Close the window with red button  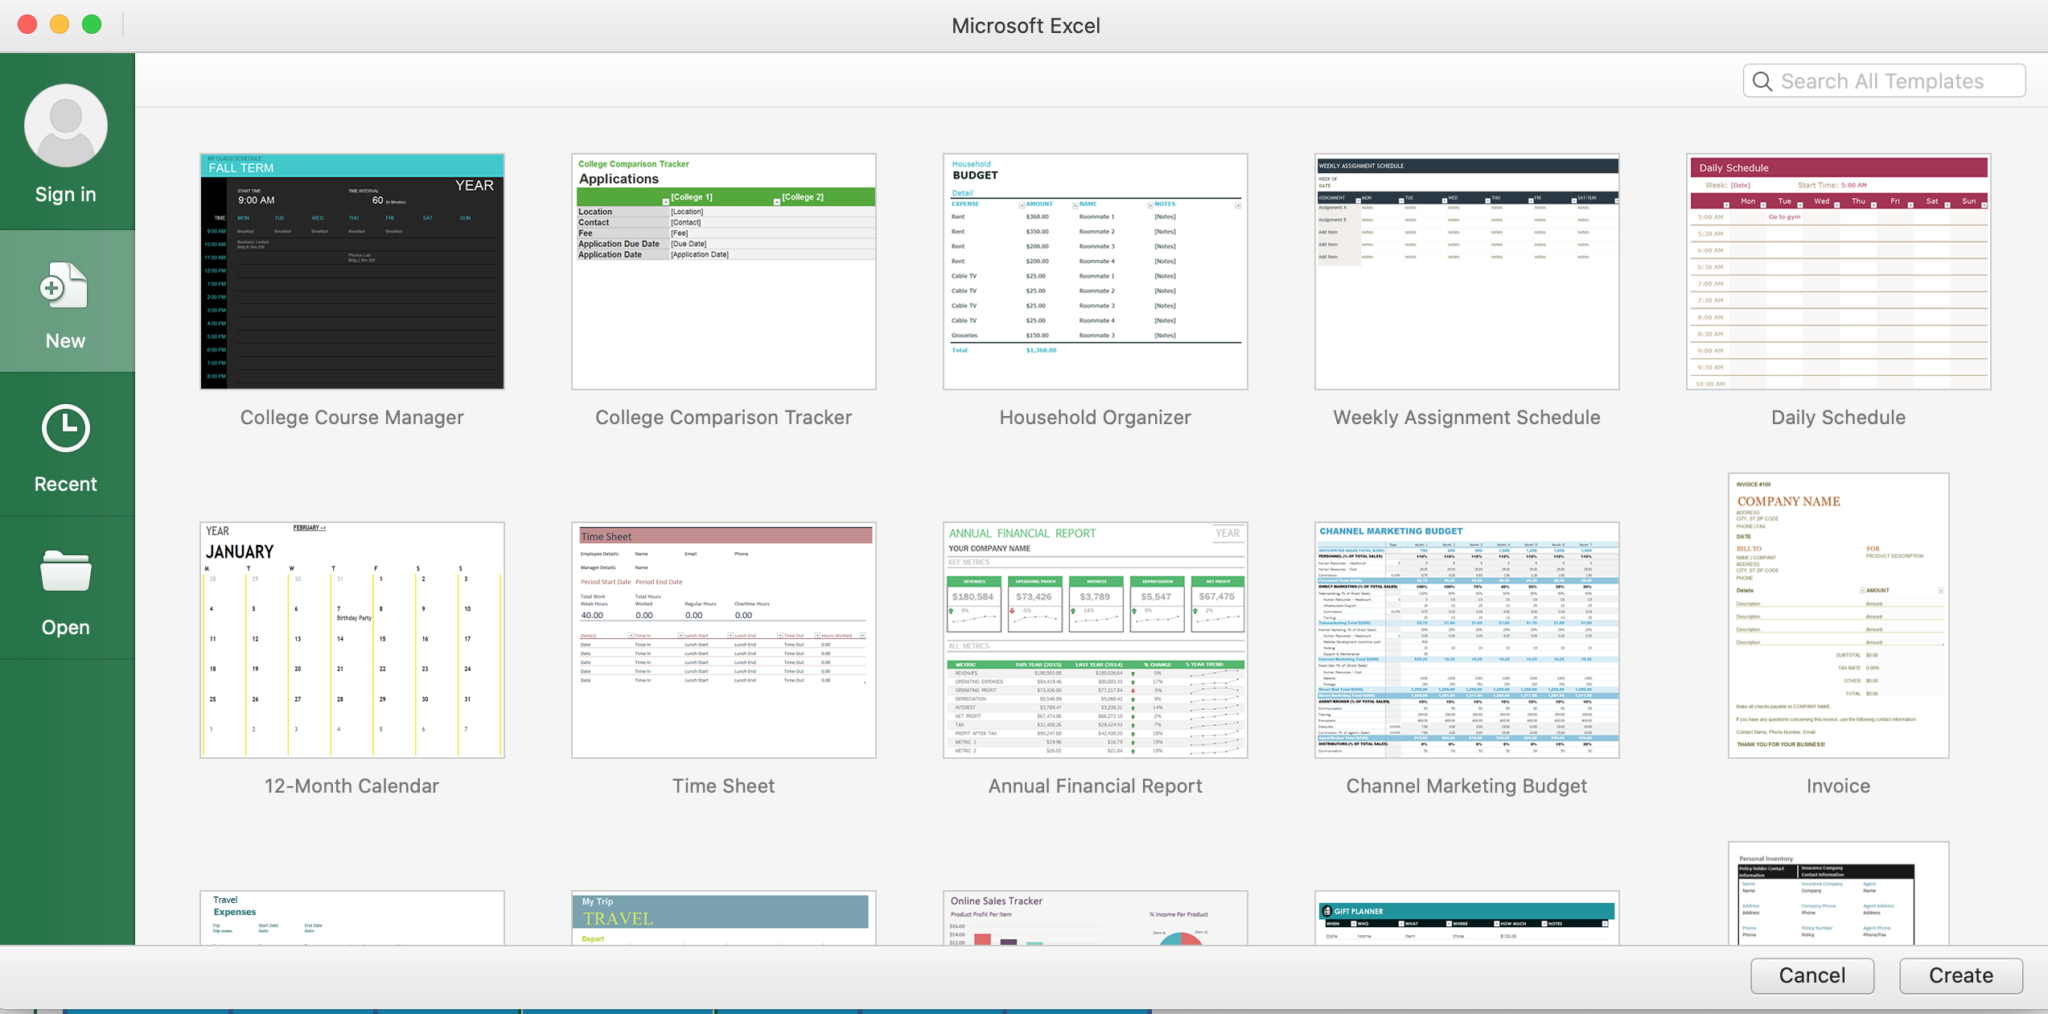pyautogui.click(x=27, y=25)
